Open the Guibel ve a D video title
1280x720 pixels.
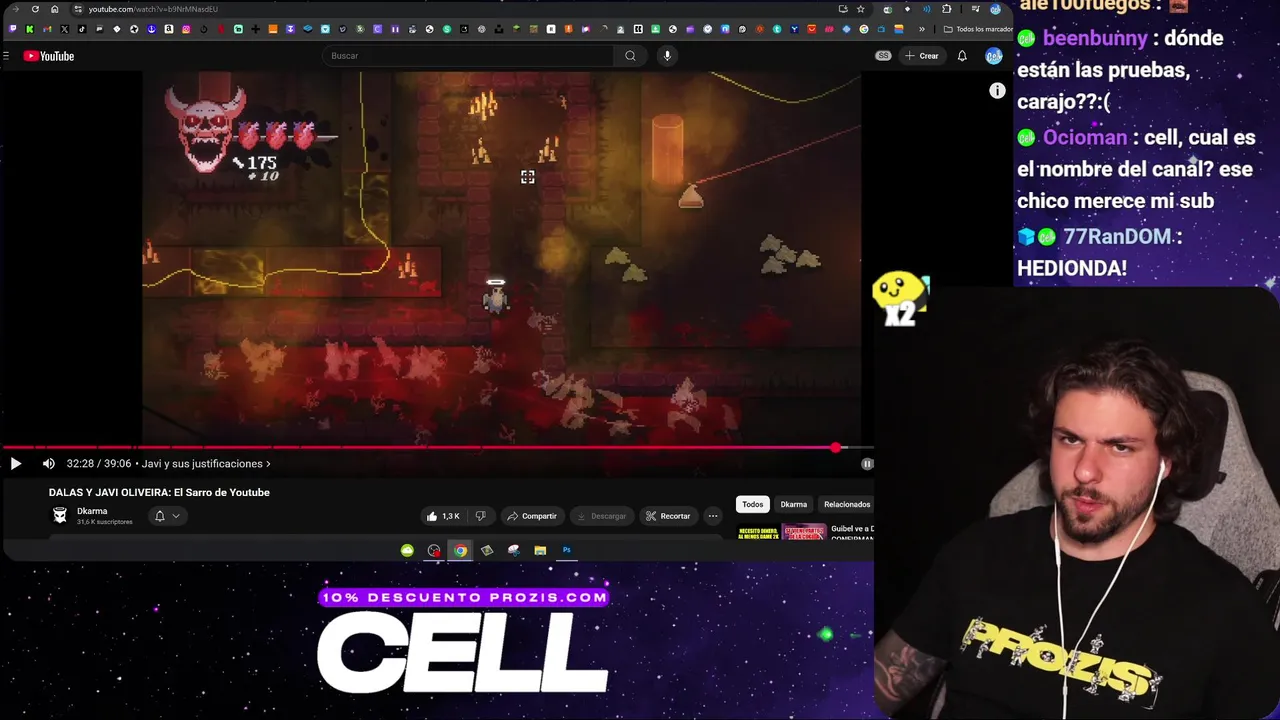click(852, 529)
